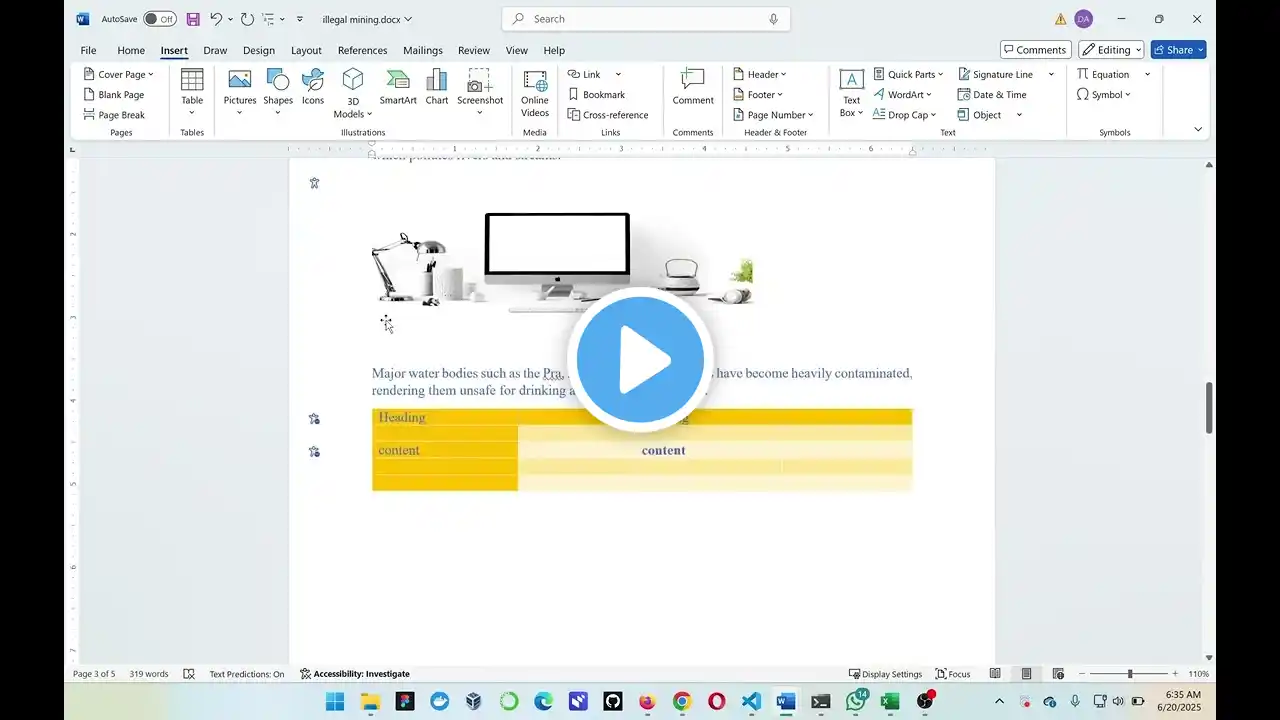Screen dimensions: 1280x720
Task: Insert a Bookmark
Action: pyautogui.click(x=596, y=94)
